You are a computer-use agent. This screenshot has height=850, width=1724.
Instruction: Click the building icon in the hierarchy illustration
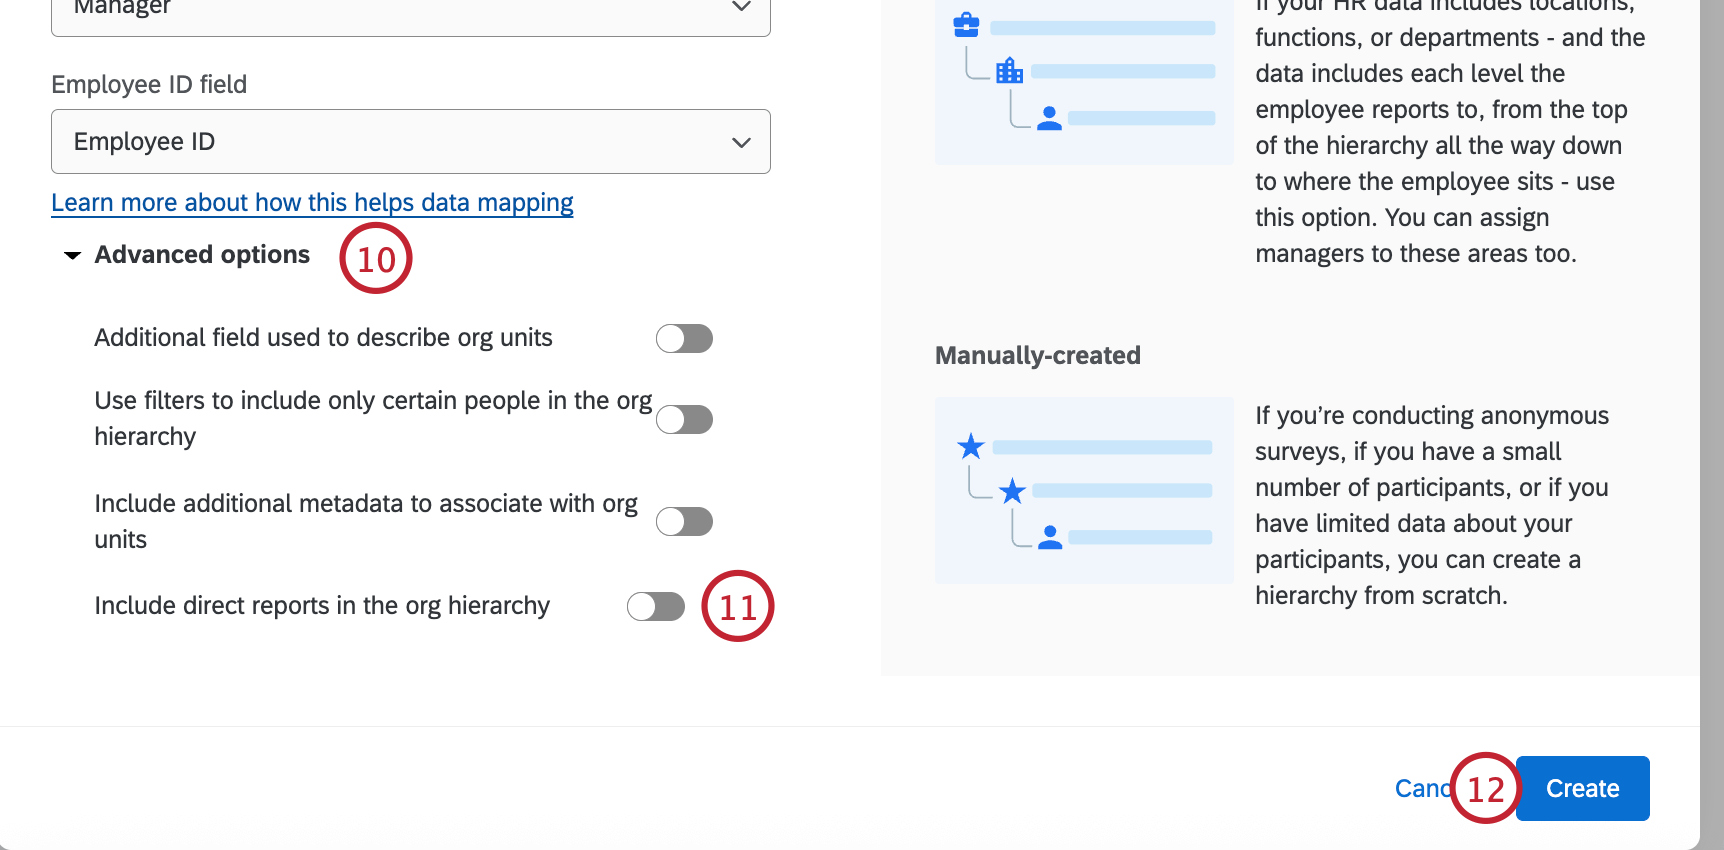point(1009,70)
